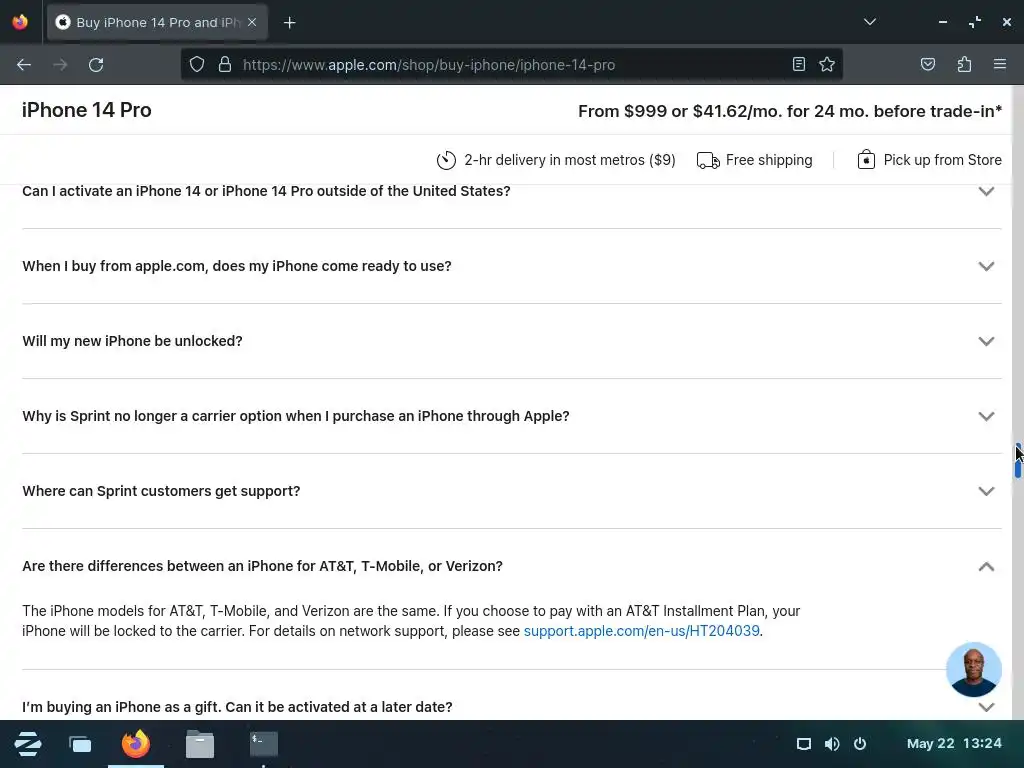Open the Zorin start menu
1024x768 pixels.
click(28, 744)
